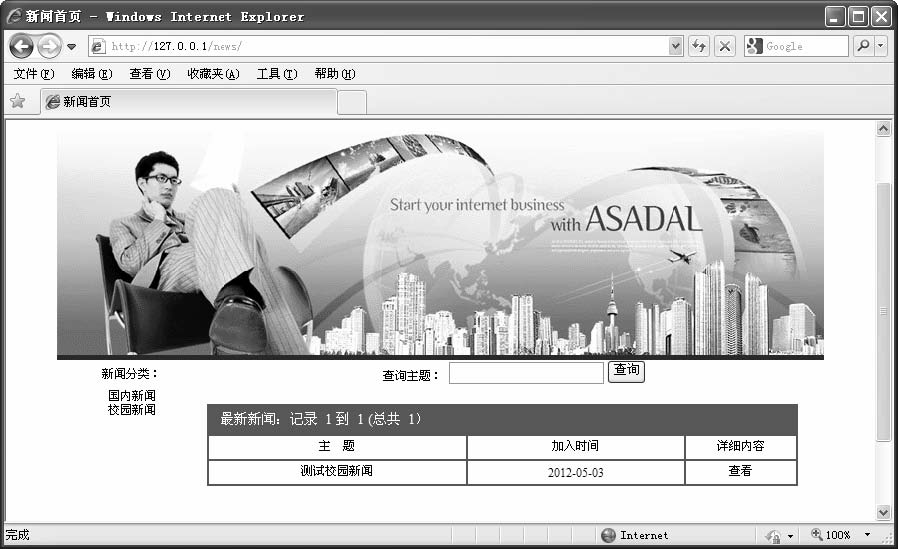
Task: Click the 最新新闻 record count header
Action: 320,419
